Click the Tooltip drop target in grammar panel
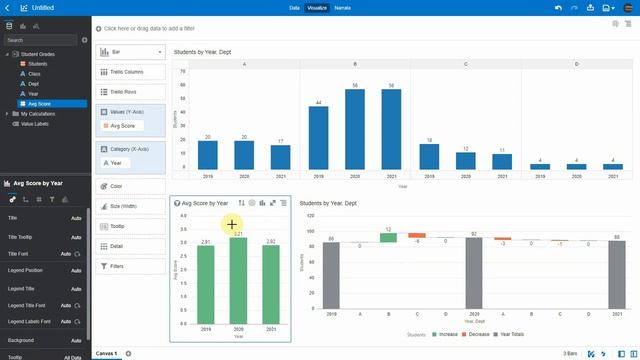 click(x=131, y=226)
